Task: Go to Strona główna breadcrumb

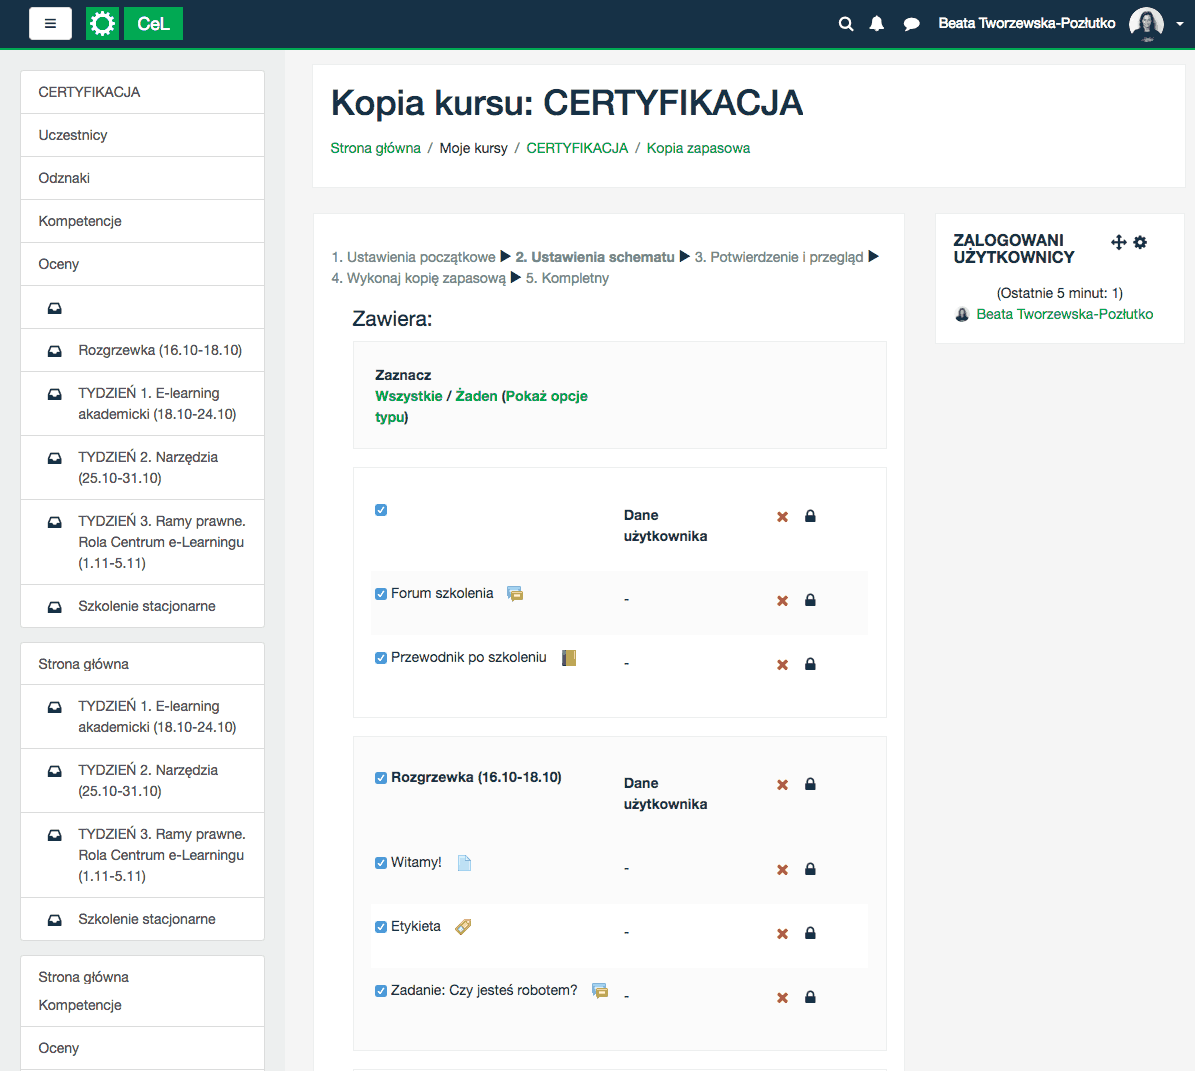Action: click(x=375, y=148)
